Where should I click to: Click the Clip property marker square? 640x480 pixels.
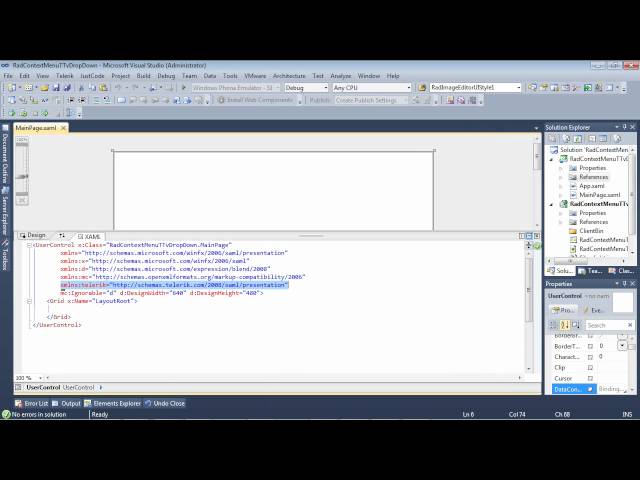590,368
